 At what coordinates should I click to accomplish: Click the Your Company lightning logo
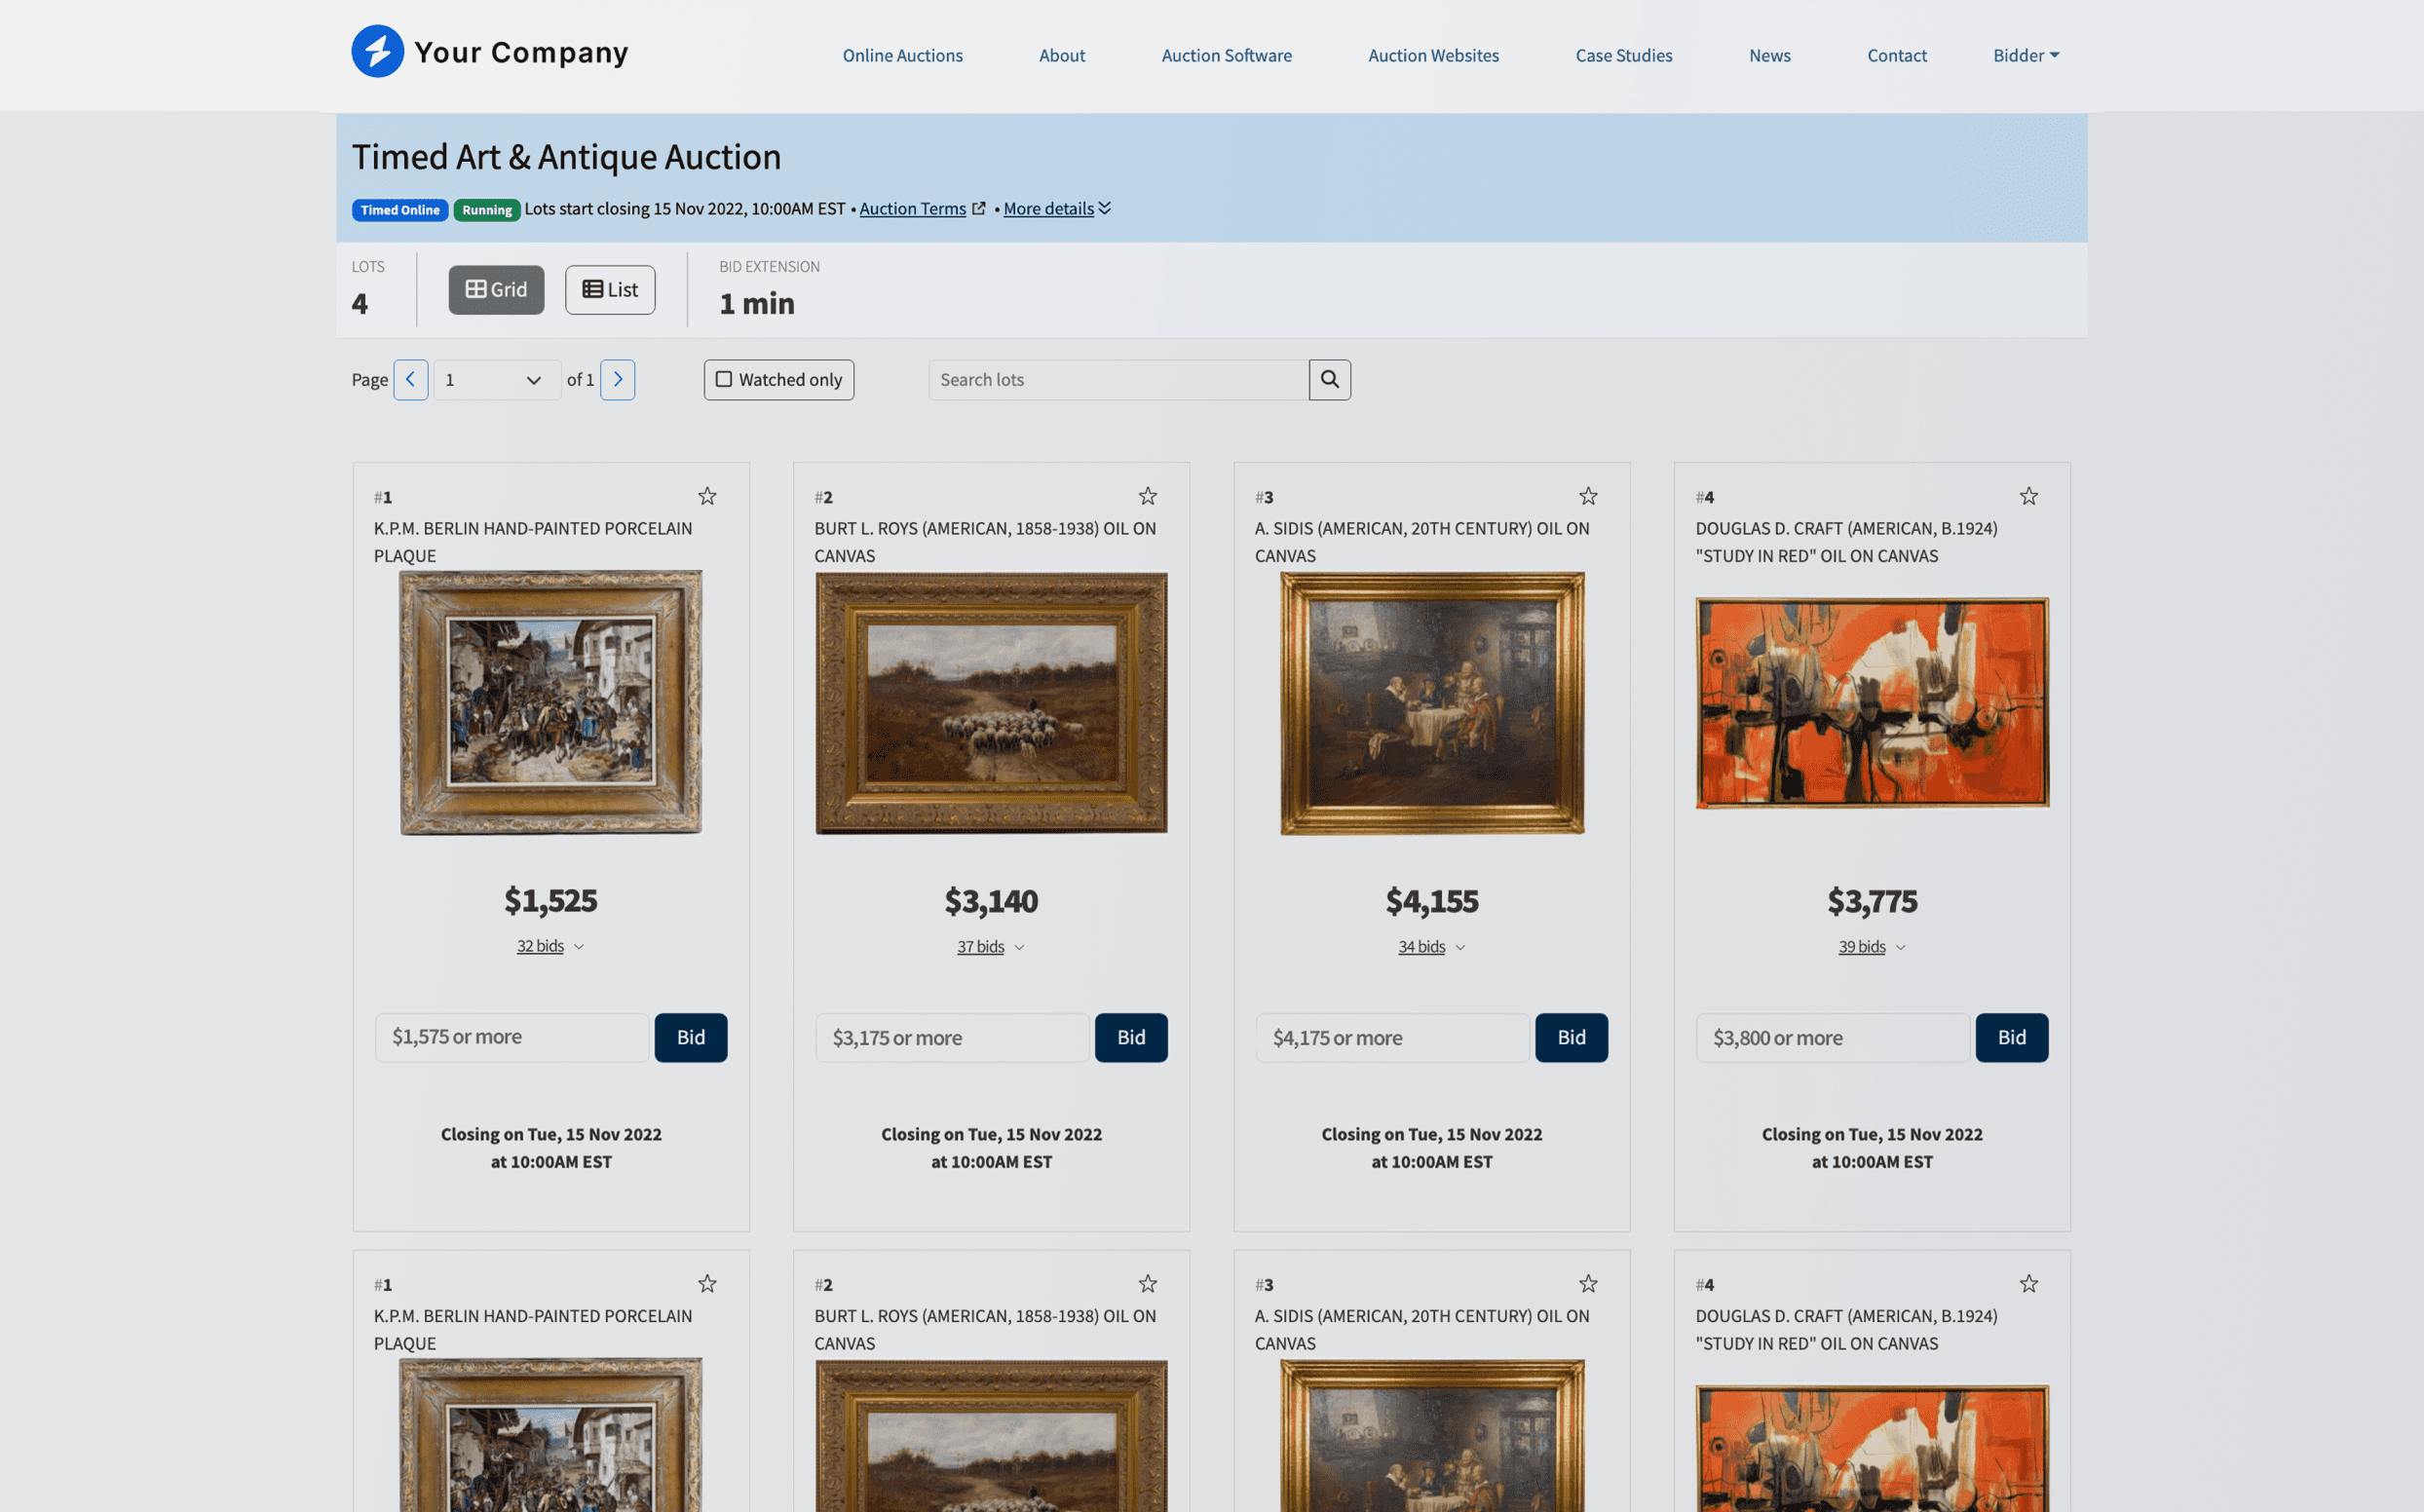tap(377, 51)
